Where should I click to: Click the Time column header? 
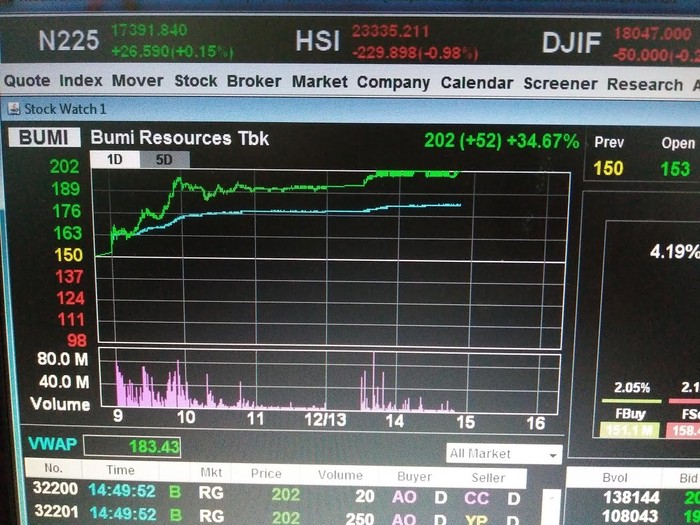[120, 470]
